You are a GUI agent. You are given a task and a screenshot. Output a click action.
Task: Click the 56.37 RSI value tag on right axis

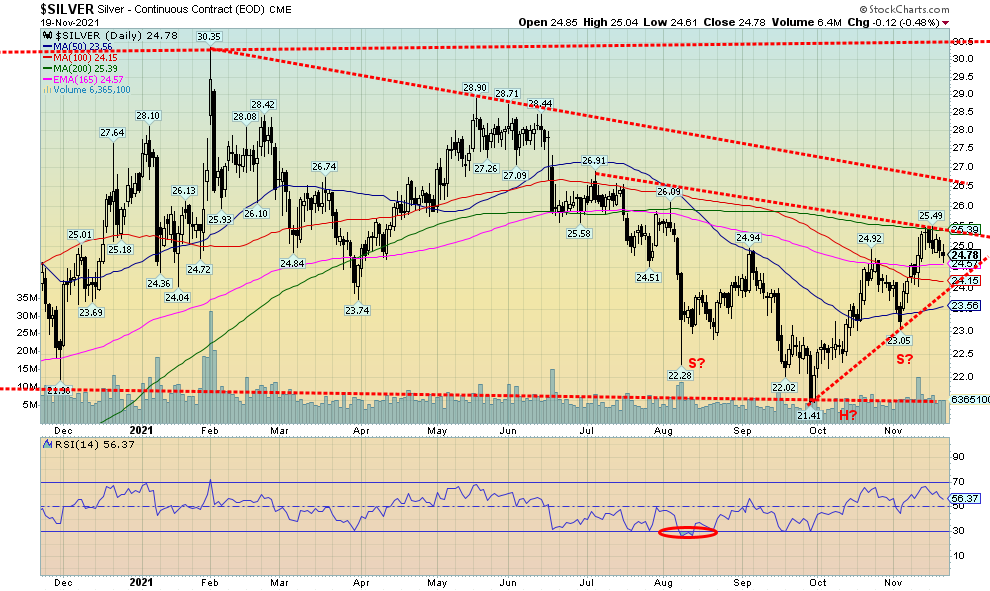[x=964, y=497]
